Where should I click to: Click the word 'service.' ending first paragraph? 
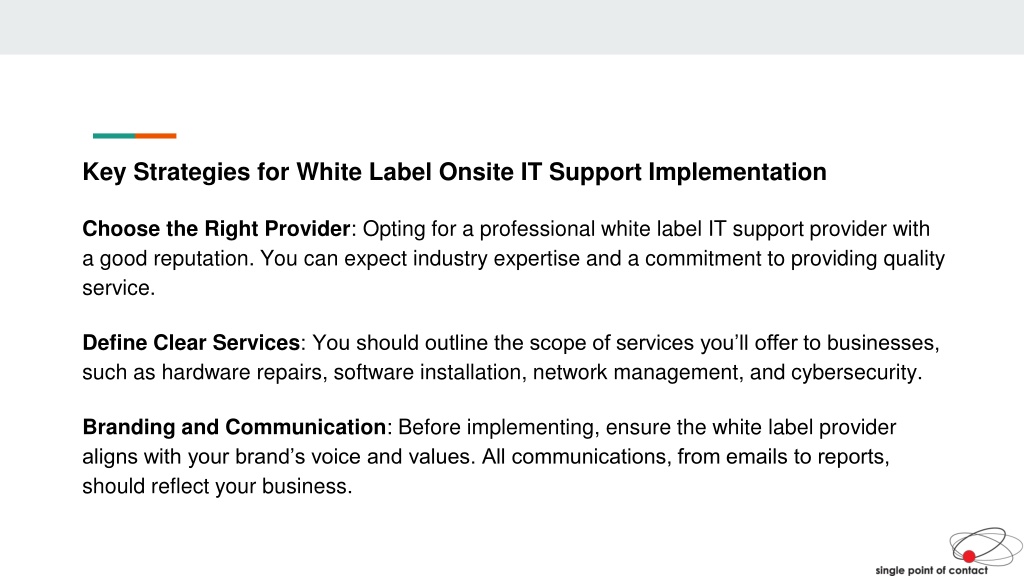point(119,288)
